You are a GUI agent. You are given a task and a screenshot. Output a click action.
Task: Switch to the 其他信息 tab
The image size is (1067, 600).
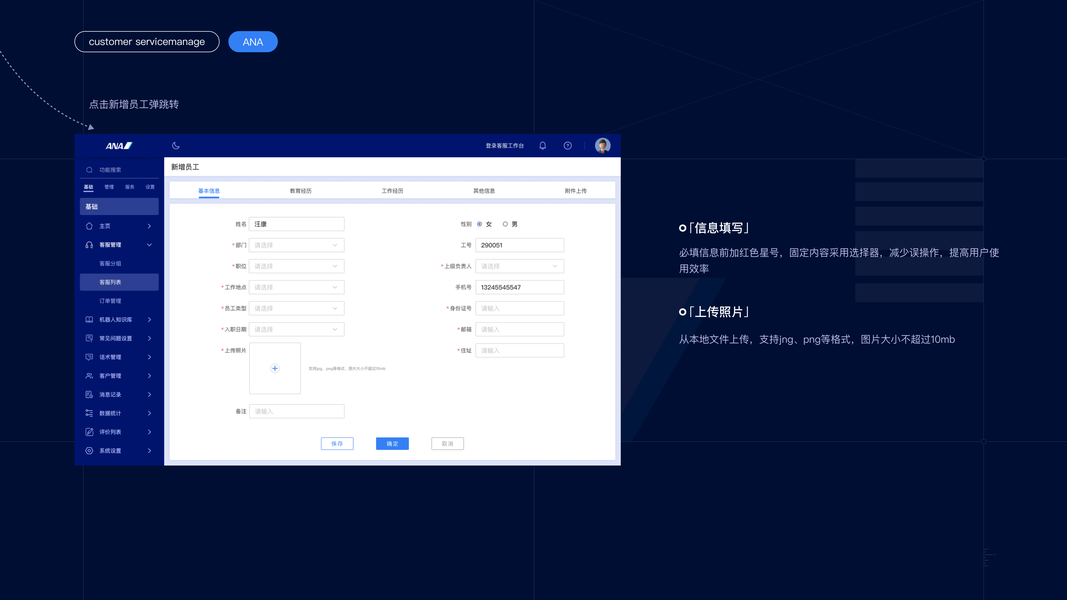(x=484, y=191)
